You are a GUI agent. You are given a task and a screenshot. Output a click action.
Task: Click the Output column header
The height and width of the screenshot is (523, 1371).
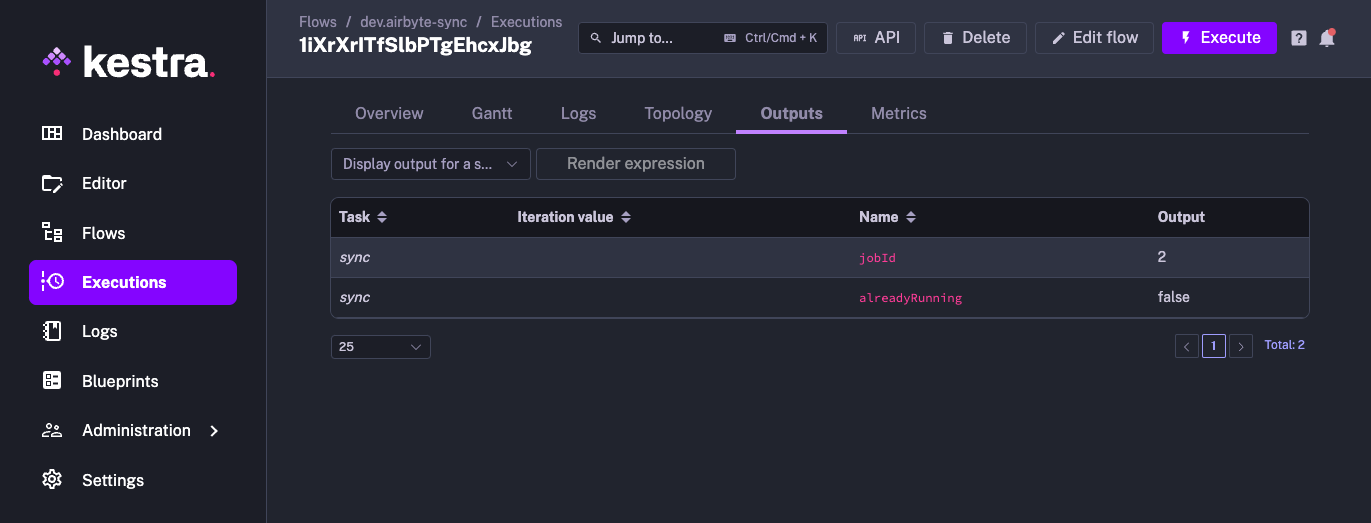1181,217
